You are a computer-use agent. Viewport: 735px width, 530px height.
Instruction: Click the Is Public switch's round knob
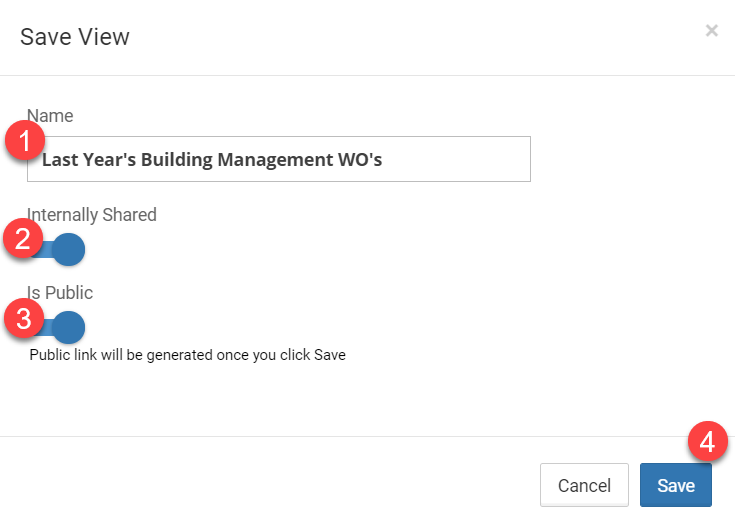(68, 327)
